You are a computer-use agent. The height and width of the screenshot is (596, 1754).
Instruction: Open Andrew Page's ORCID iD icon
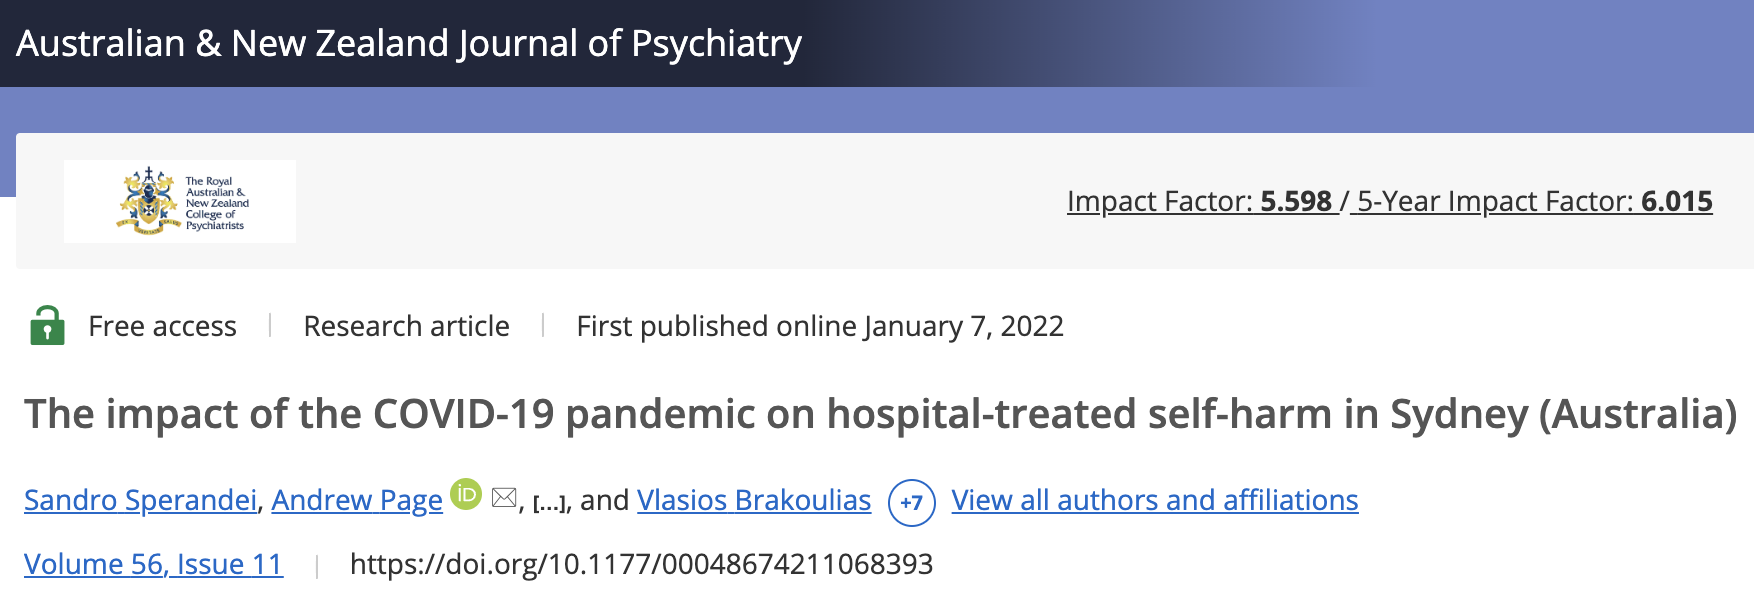466,494
